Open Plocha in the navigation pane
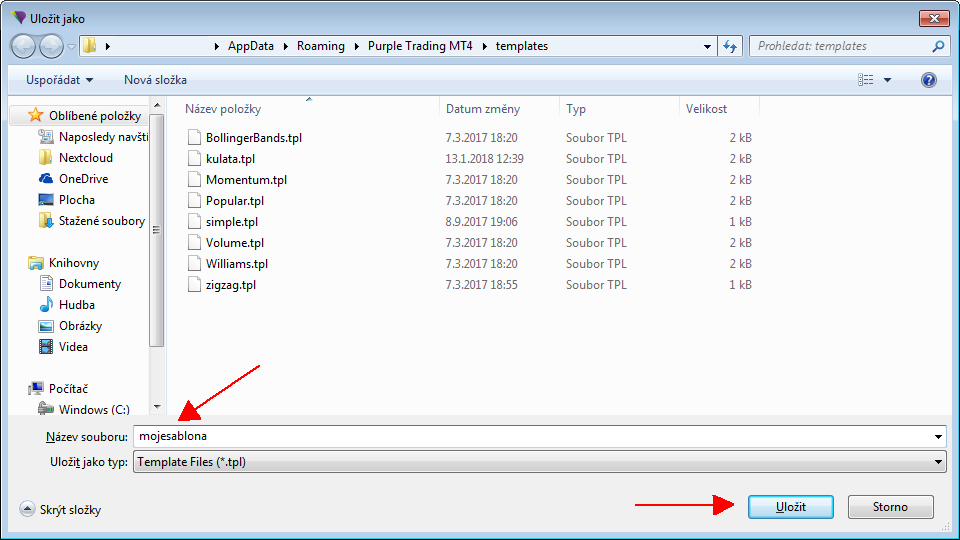 (x=67, y=200)
